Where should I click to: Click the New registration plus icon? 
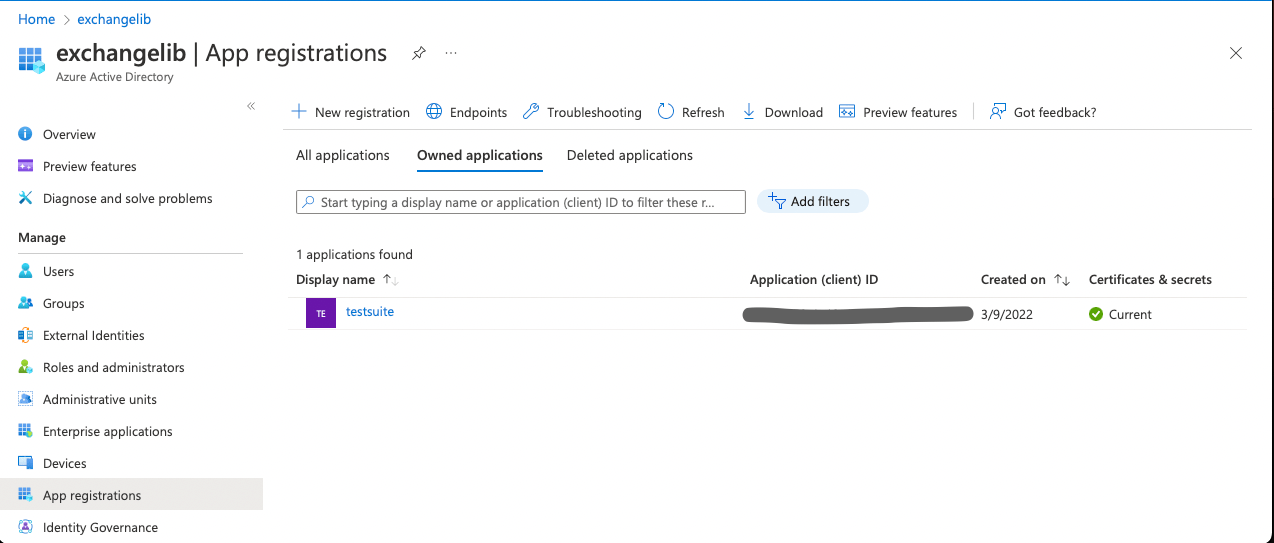pyautogui.click(x=299, y=112)
